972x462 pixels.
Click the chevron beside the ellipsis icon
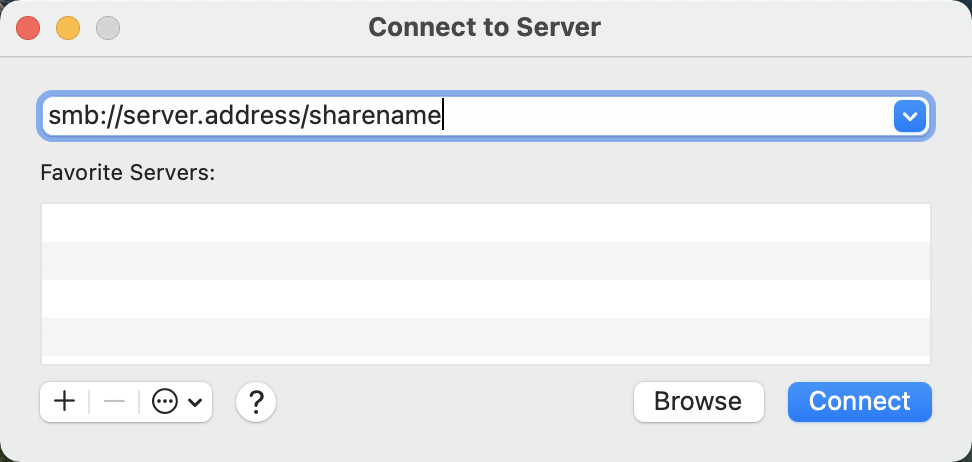click(195, 403)
